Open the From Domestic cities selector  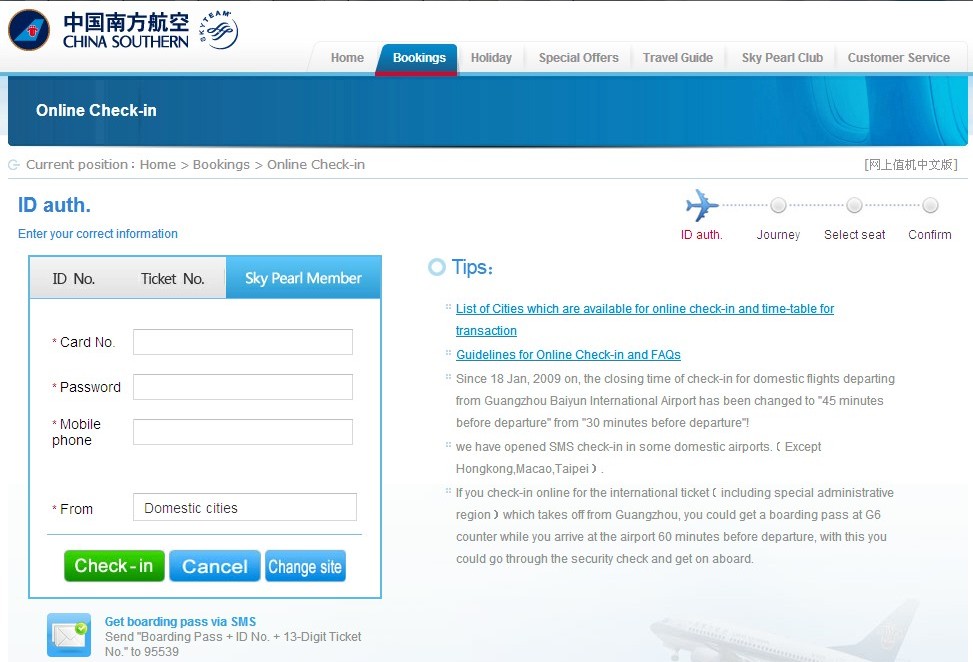tap(244, 508)
